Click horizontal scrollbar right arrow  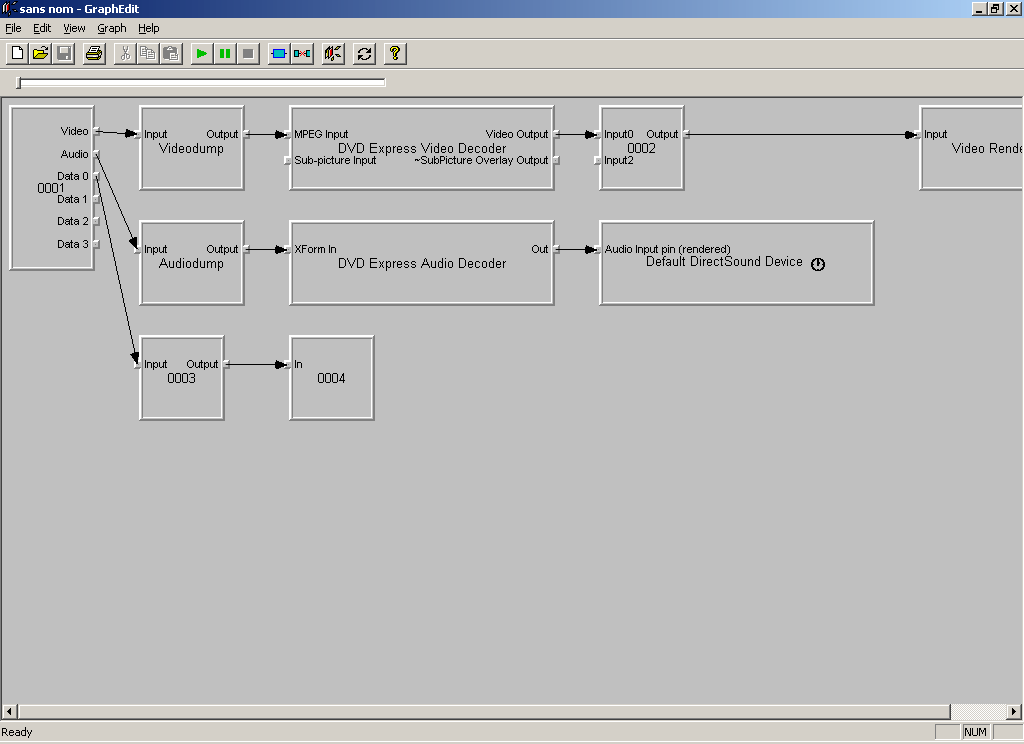coord(1013,711)
